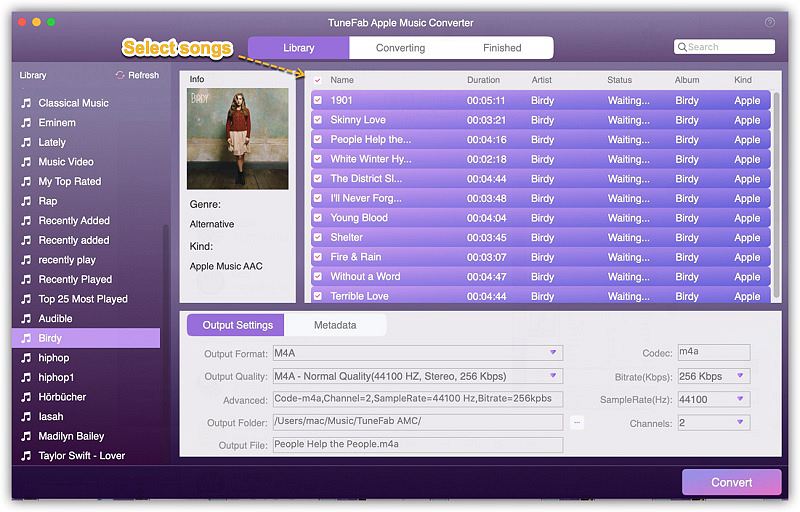Toggle the select-all checkbox in table header
This screenshot has width=800, height=512.
pos(317,80)
